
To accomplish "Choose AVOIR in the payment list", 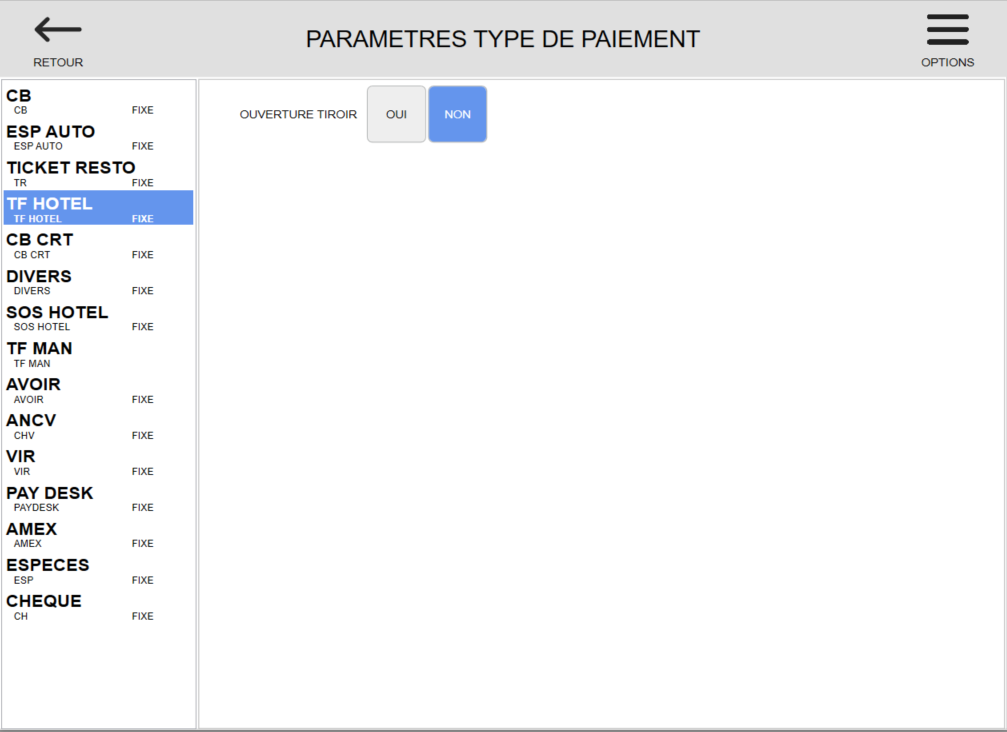I will click(98, 388).
